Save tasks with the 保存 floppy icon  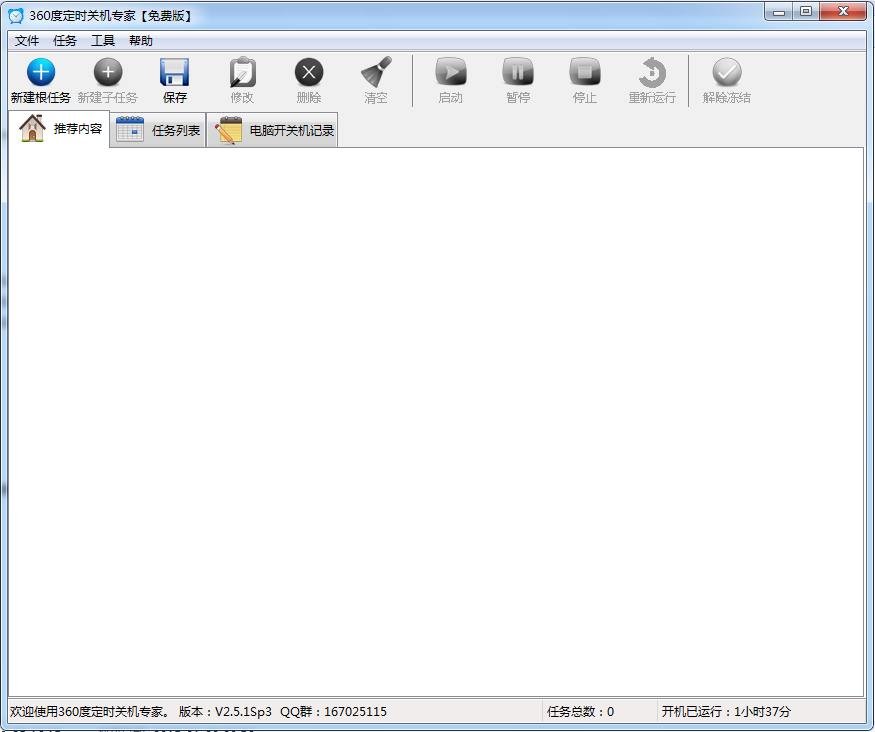[x=175, y=72]
